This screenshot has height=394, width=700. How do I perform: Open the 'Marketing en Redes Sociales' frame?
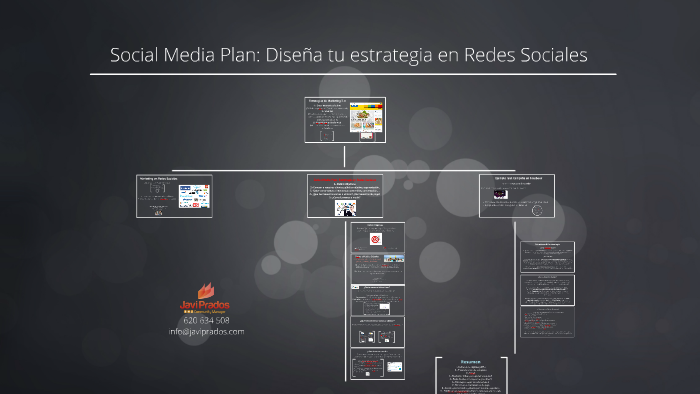(x=174, y=196)
